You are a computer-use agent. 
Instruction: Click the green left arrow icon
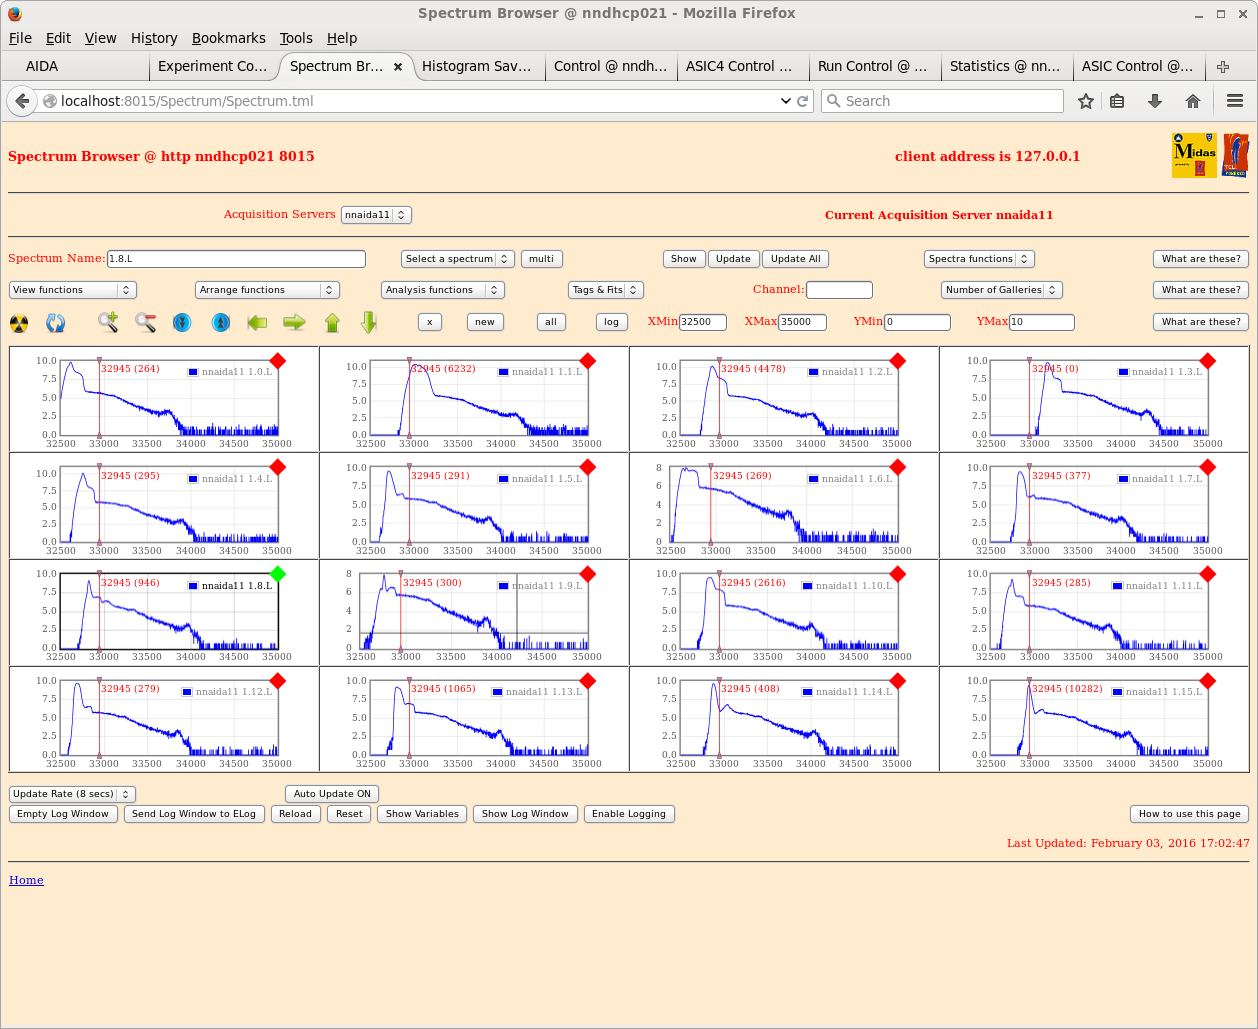[257, 322]
